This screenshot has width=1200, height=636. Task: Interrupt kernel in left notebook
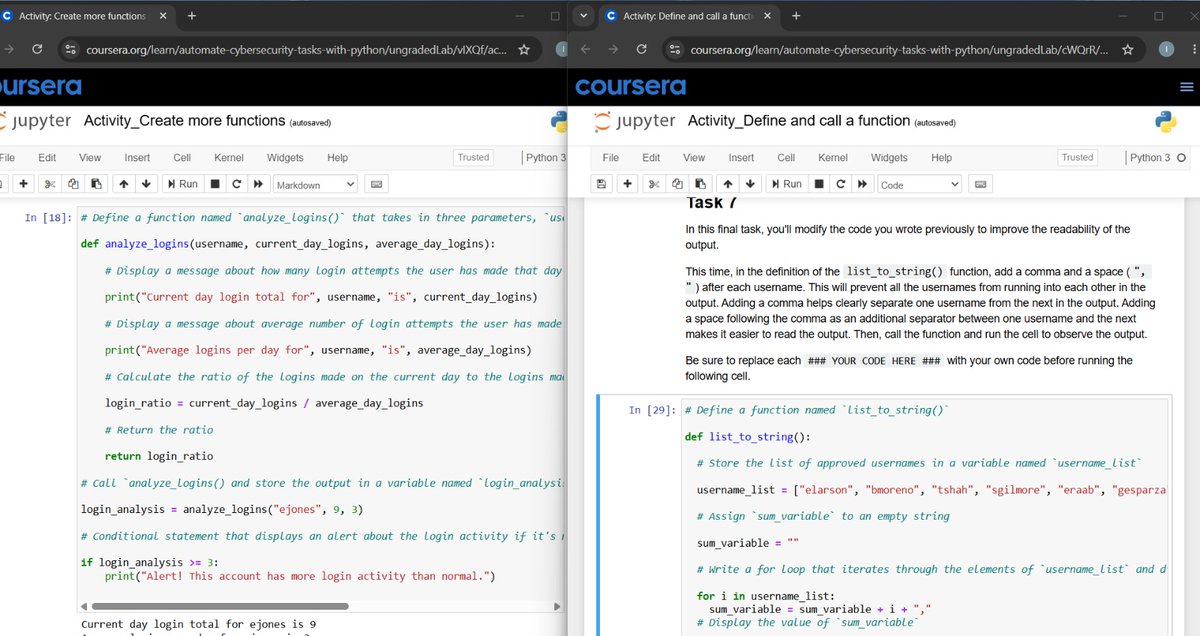[215, 184]
